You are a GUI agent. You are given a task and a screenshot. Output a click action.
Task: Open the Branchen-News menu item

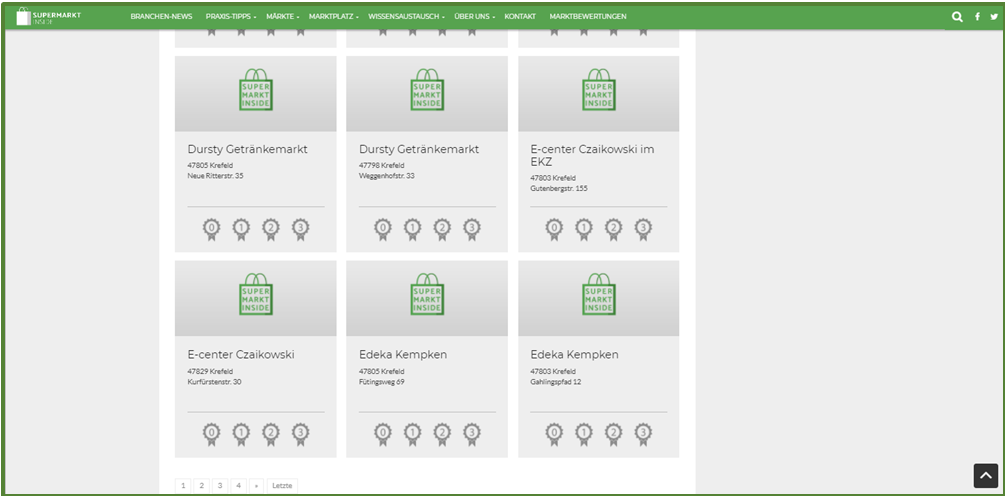coord(162,17)
